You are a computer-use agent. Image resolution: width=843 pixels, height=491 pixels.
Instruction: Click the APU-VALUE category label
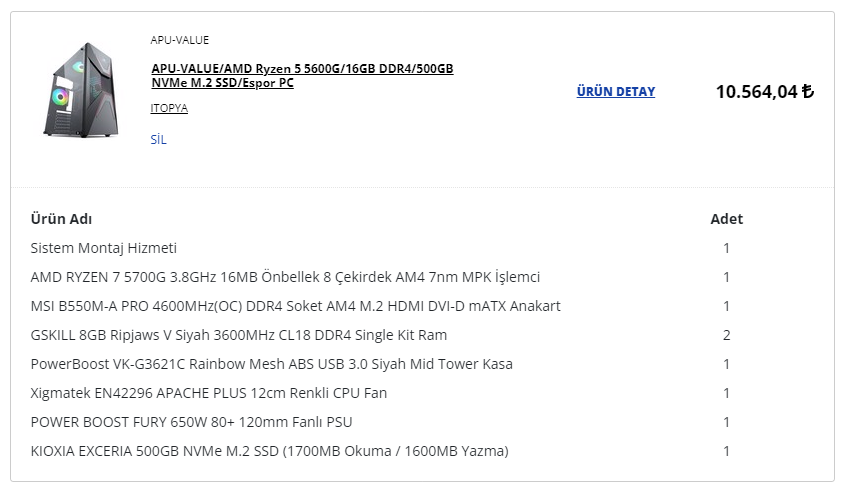[179, 40]
